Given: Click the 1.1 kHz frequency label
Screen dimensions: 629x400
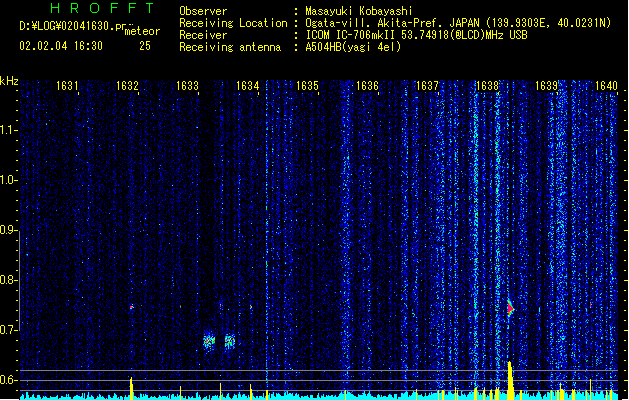Looking at the screenshot, I should [x=8, y=130].
